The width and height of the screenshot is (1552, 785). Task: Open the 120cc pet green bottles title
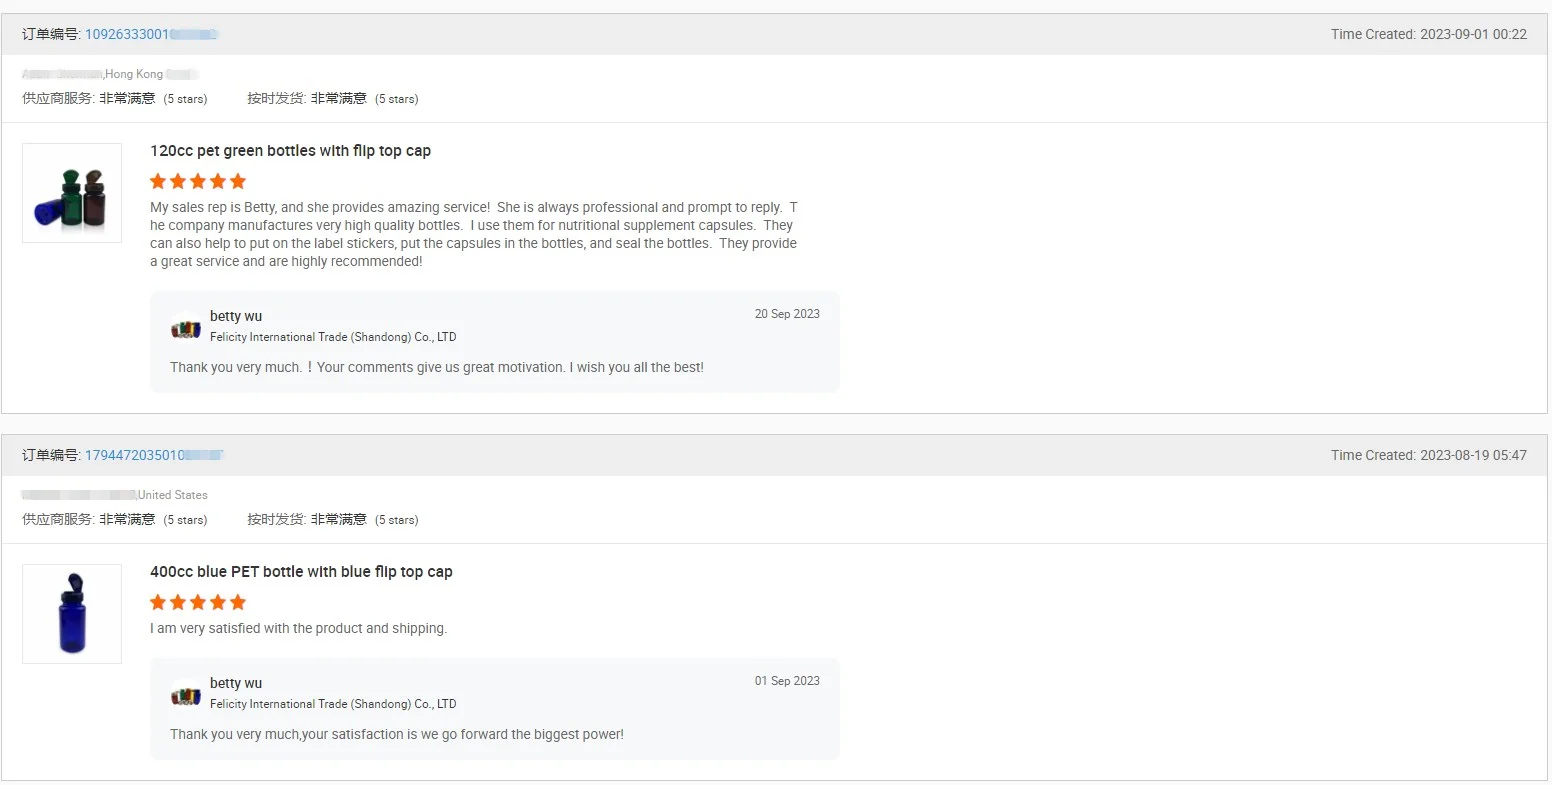click(290, 151)
